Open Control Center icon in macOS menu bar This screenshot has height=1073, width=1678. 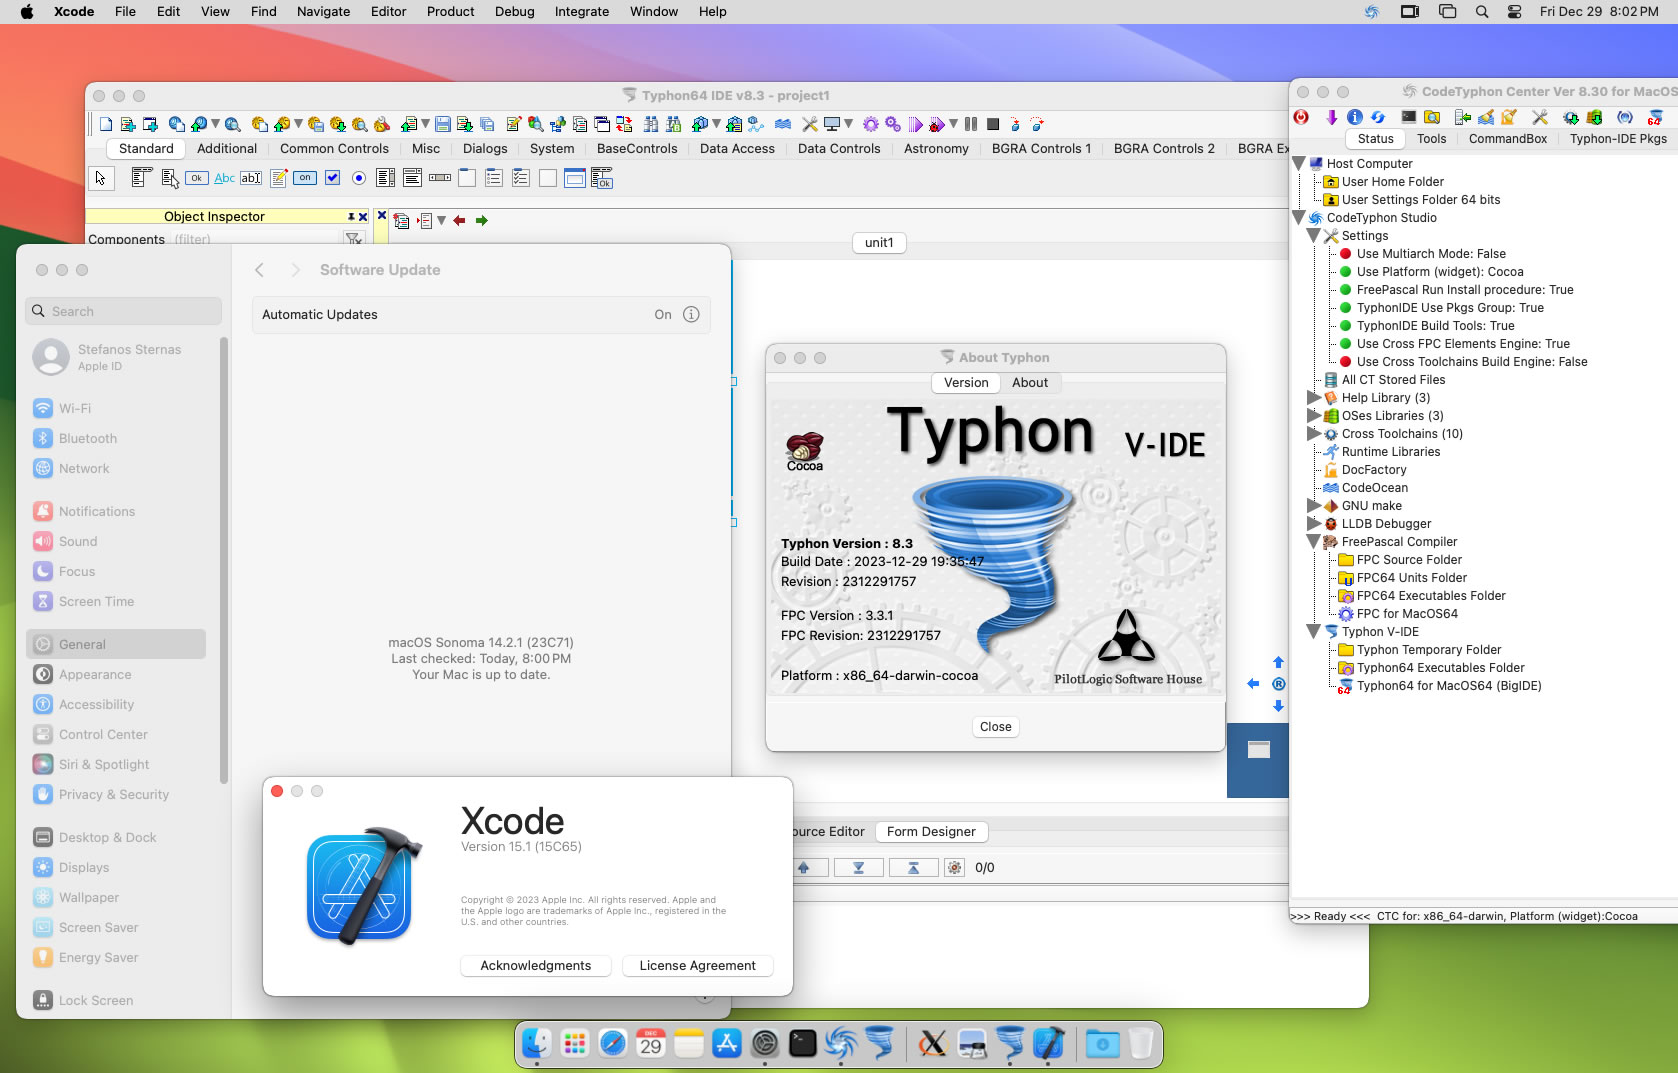click(x=1514, y=11)
